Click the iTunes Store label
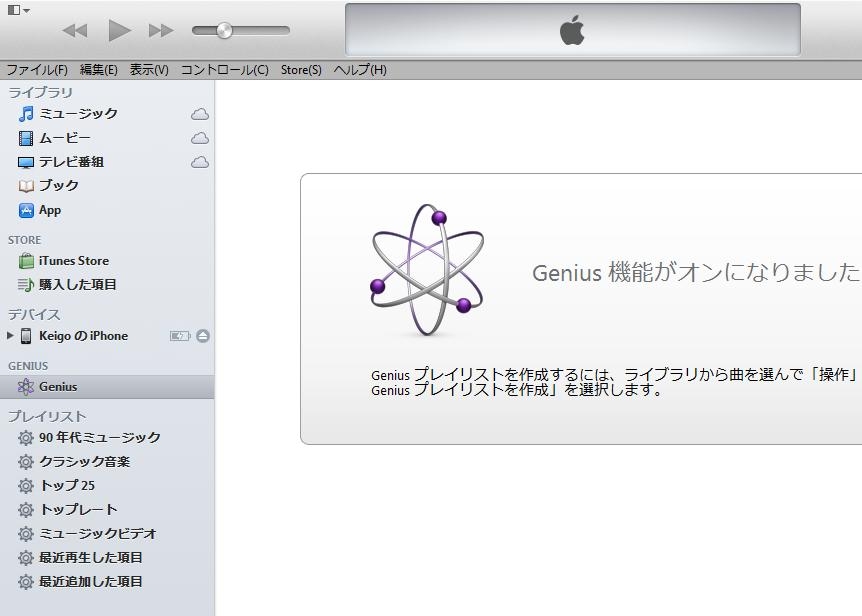Screen dimensions: 862x616 click(x=74, y=261)
